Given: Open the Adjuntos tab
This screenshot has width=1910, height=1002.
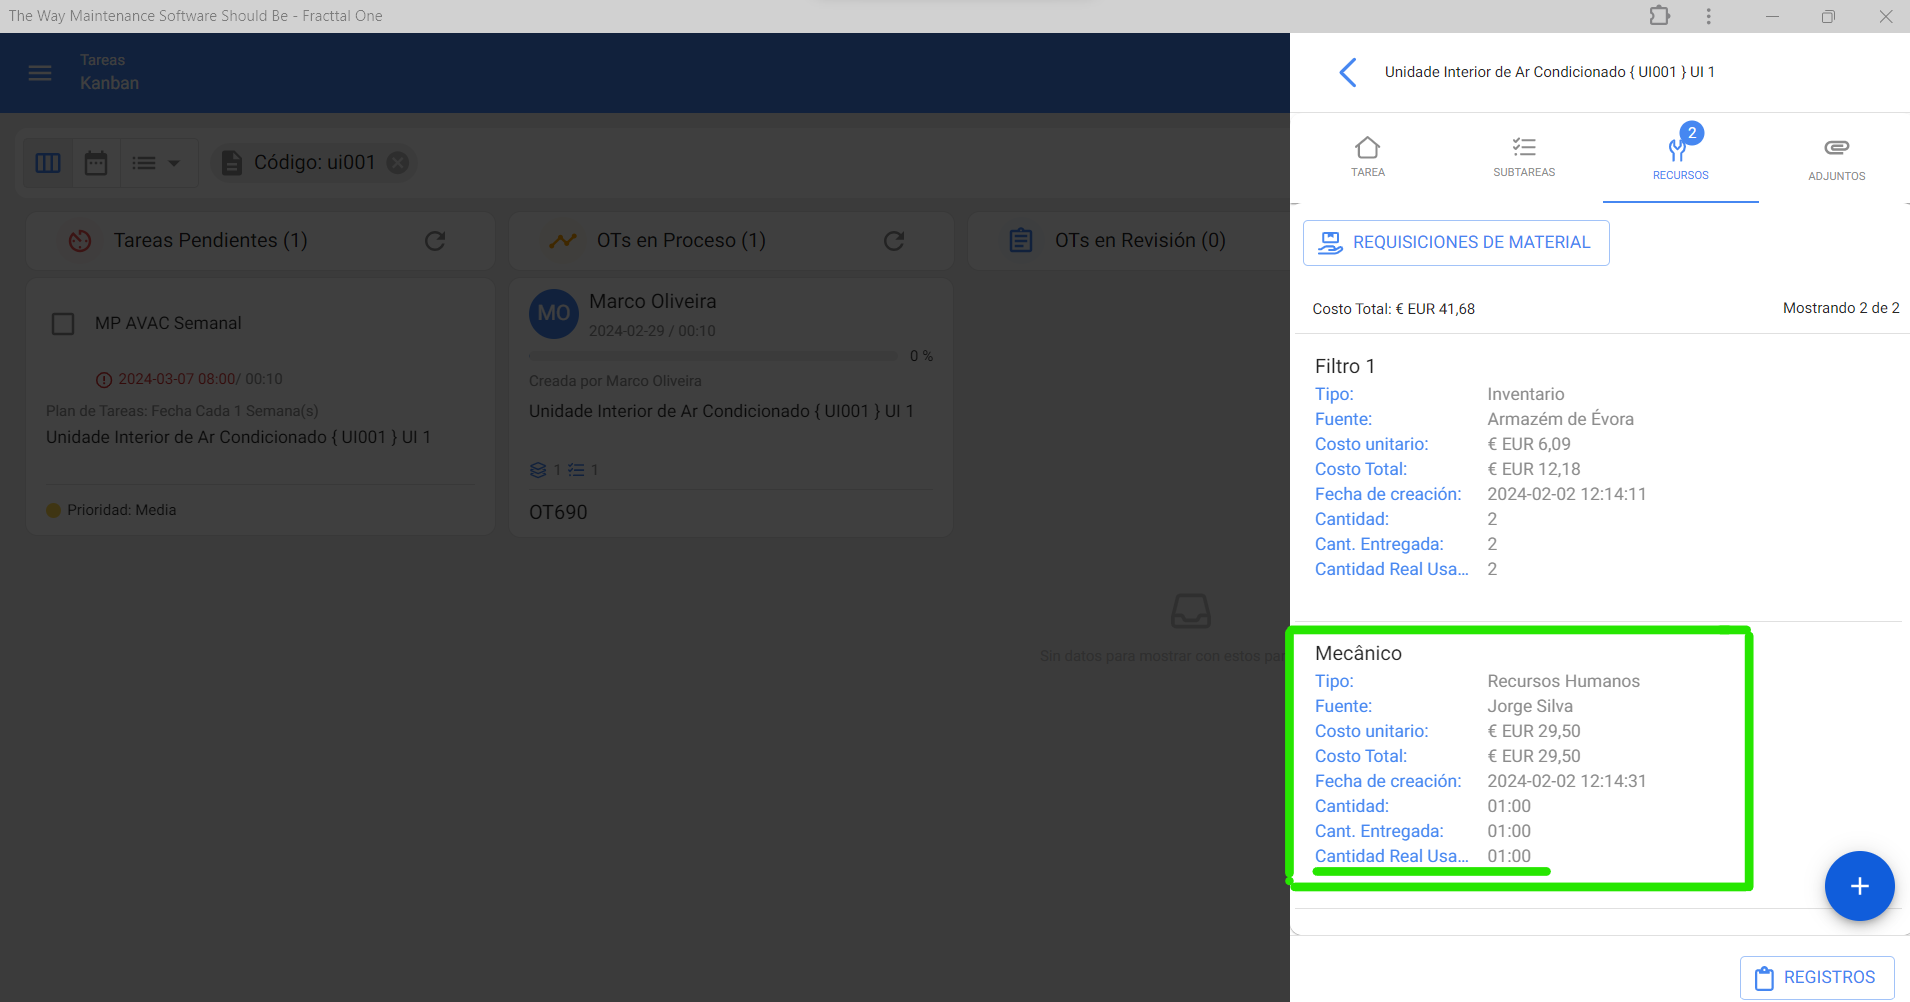Looking at the screenshot, I should pyautogui.click(x=1836, y=157).
